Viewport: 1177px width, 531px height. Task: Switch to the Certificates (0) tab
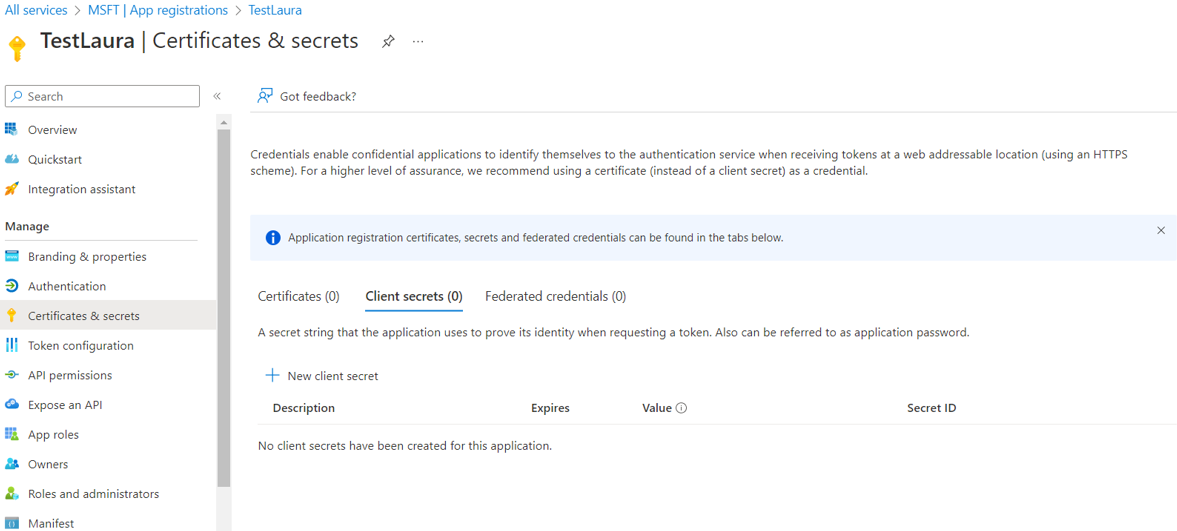pyautogui.click(x=299, y=297)
